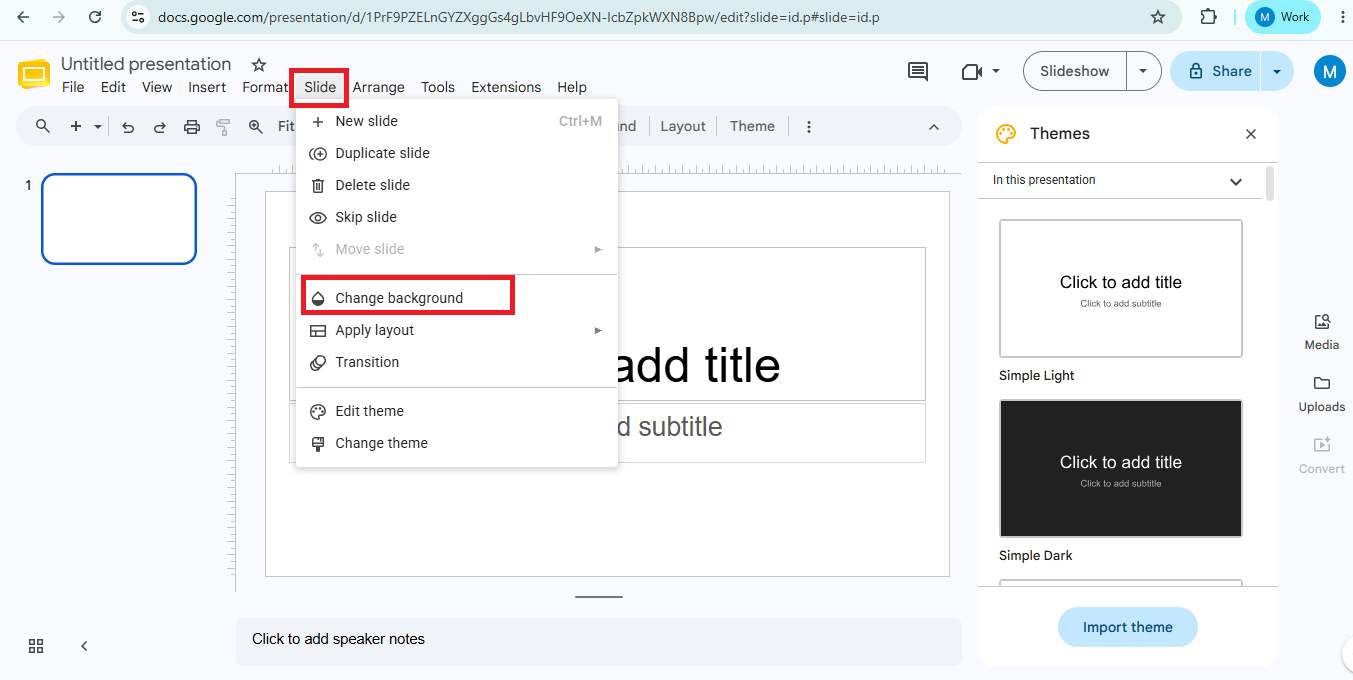The image size is (1353, 680).
Task: Close the Themes panel
Action: (1251, 134)
